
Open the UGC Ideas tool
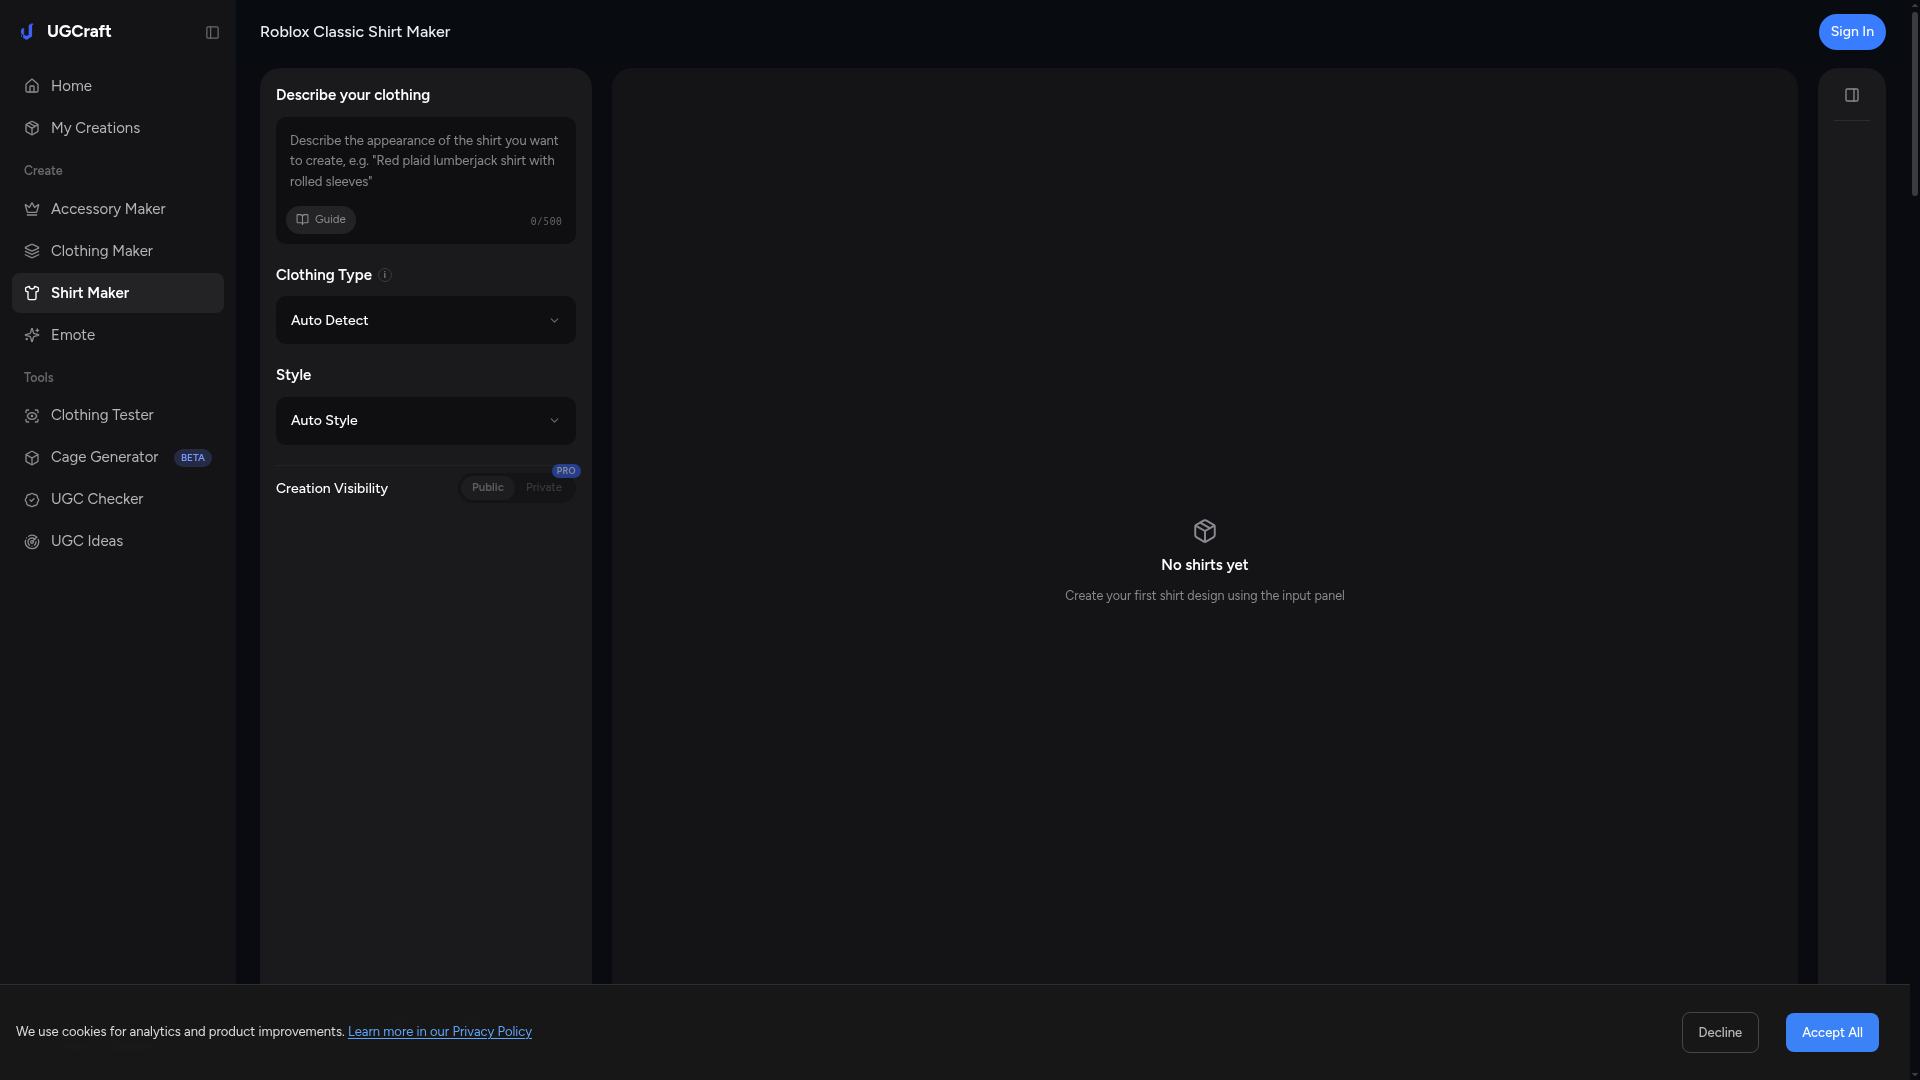point(118,541)
